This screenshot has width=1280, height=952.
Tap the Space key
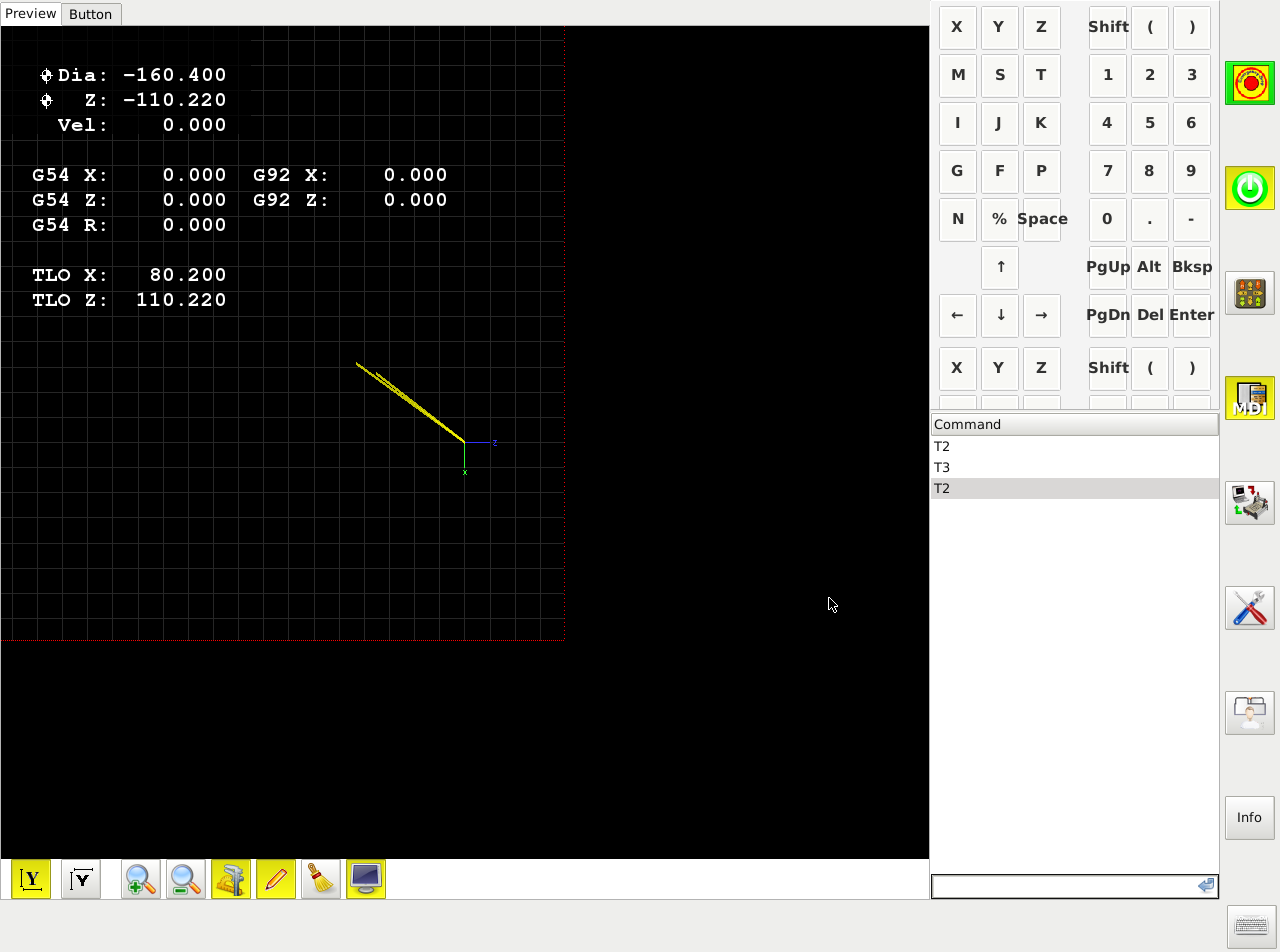[1042, 219]
